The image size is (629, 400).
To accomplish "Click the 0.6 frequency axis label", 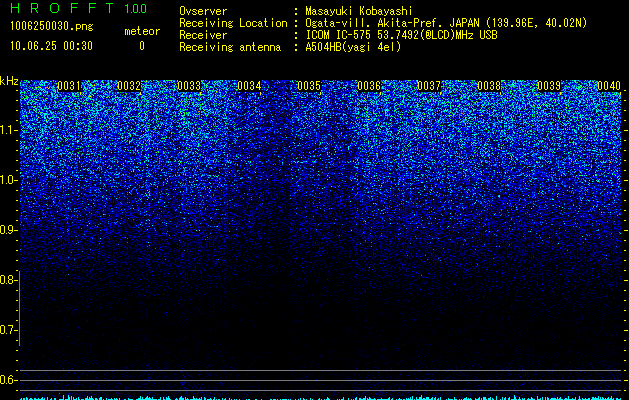I will pyautogui.click(x=9, y=380).
